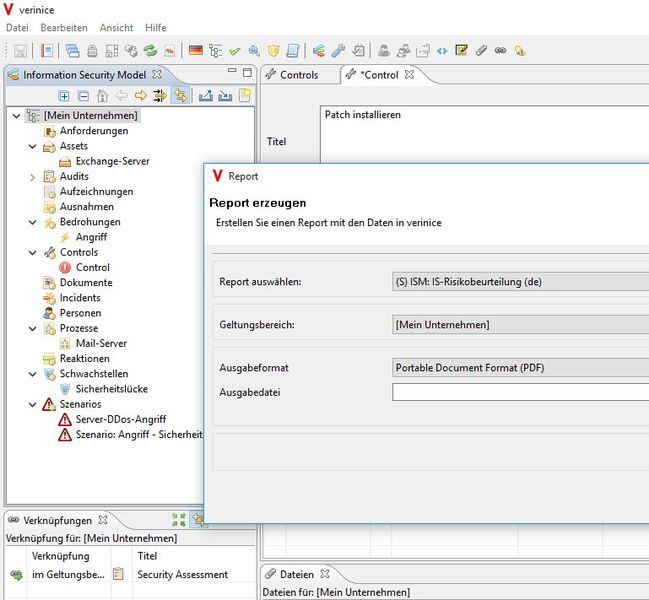The image size is (649, 600).
Task: Collapse the Assets tree node
Action: 32,146
